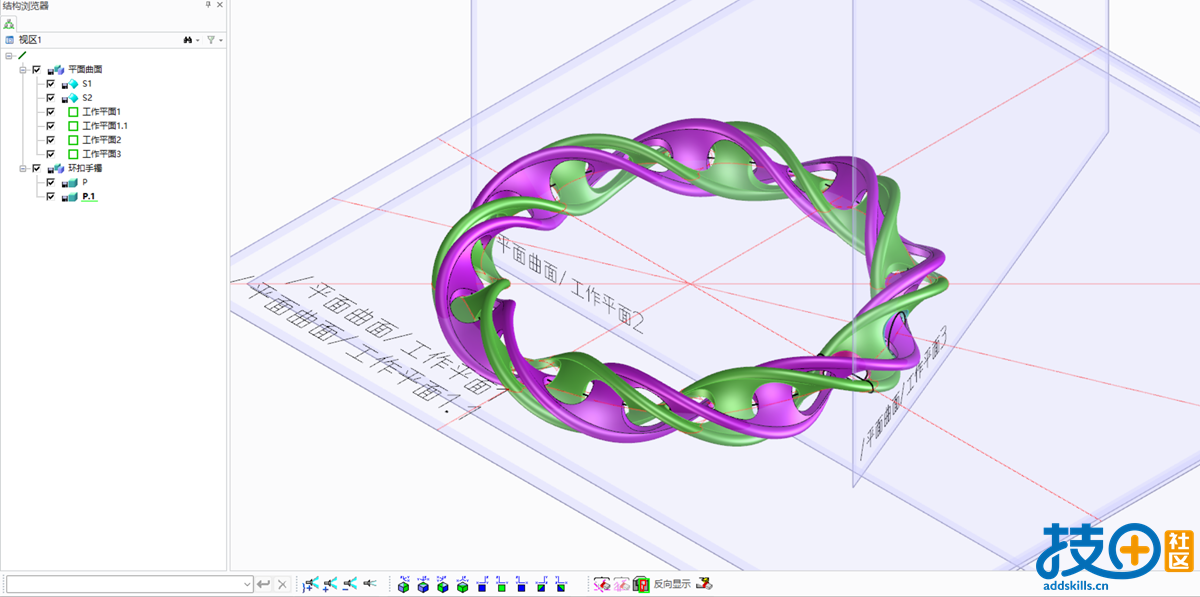Toggle the 工作平面1.1 checkbox
Screen dimensions: 1200x597
(50, 126)
